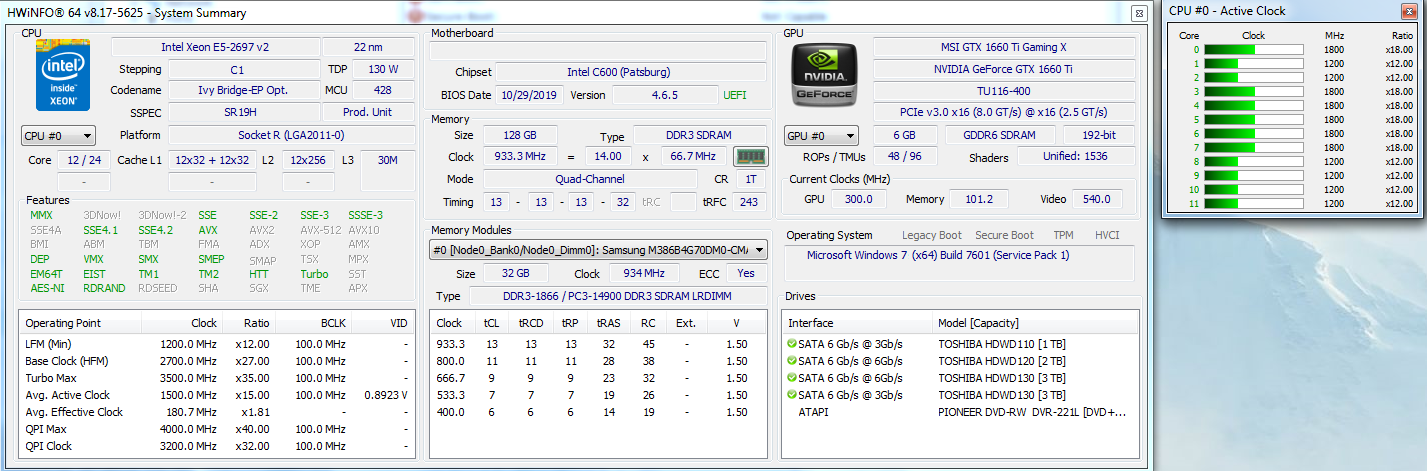Open the GPU #0 selector dropdown
This screenshot has width=1427, height=471.
pyautogui.click(x=822, y=135)
